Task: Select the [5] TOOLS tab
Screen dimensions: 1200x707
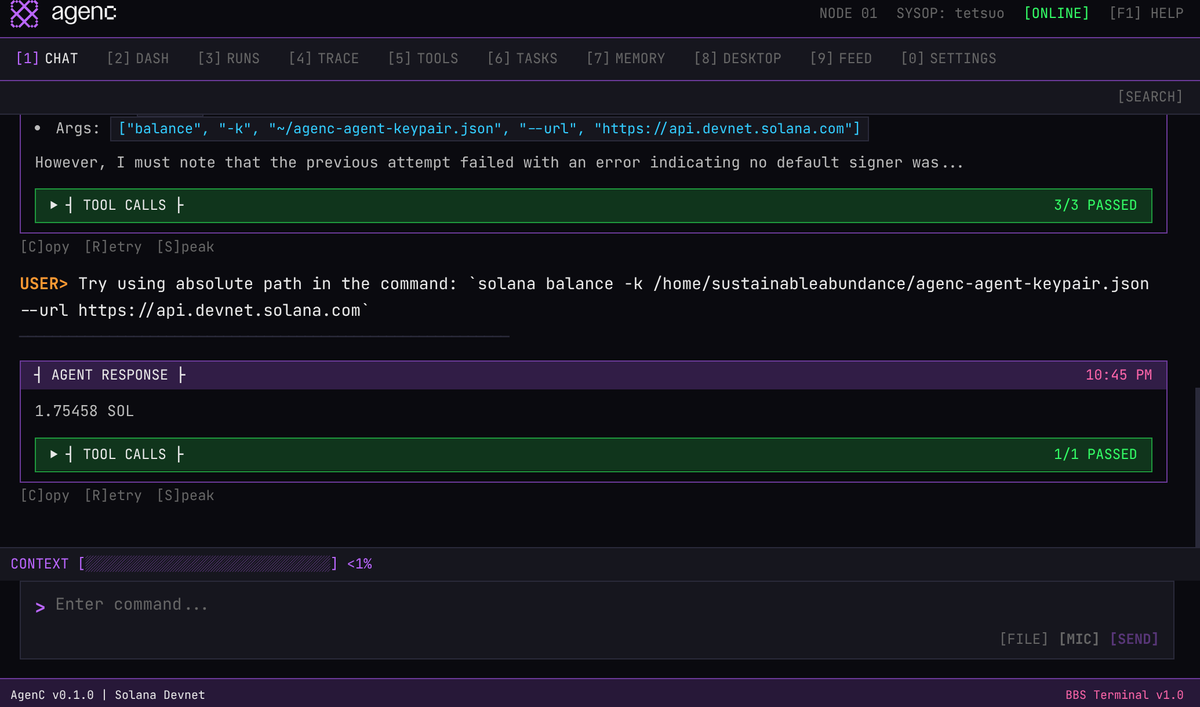Action: (423, 58)
